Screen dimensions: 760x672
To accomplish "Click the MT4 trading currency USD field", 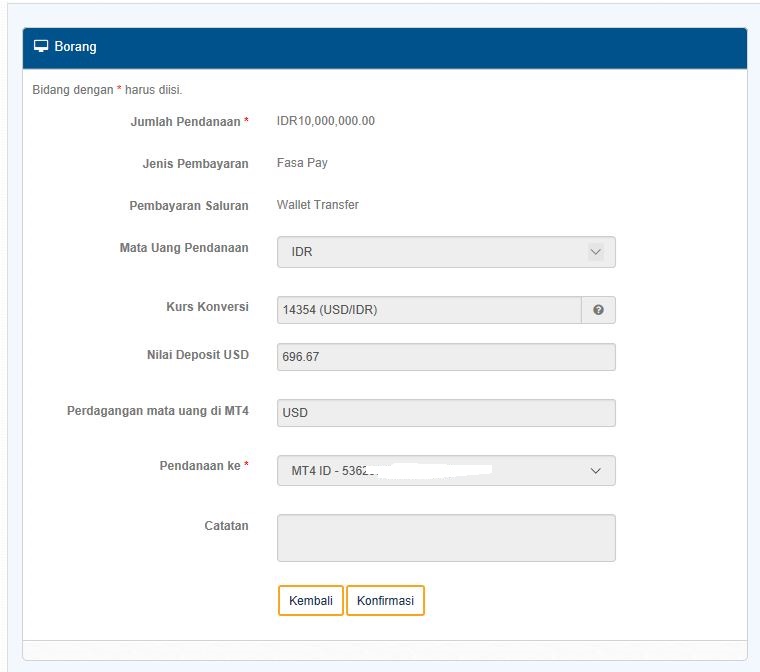I will click(446, 413).
